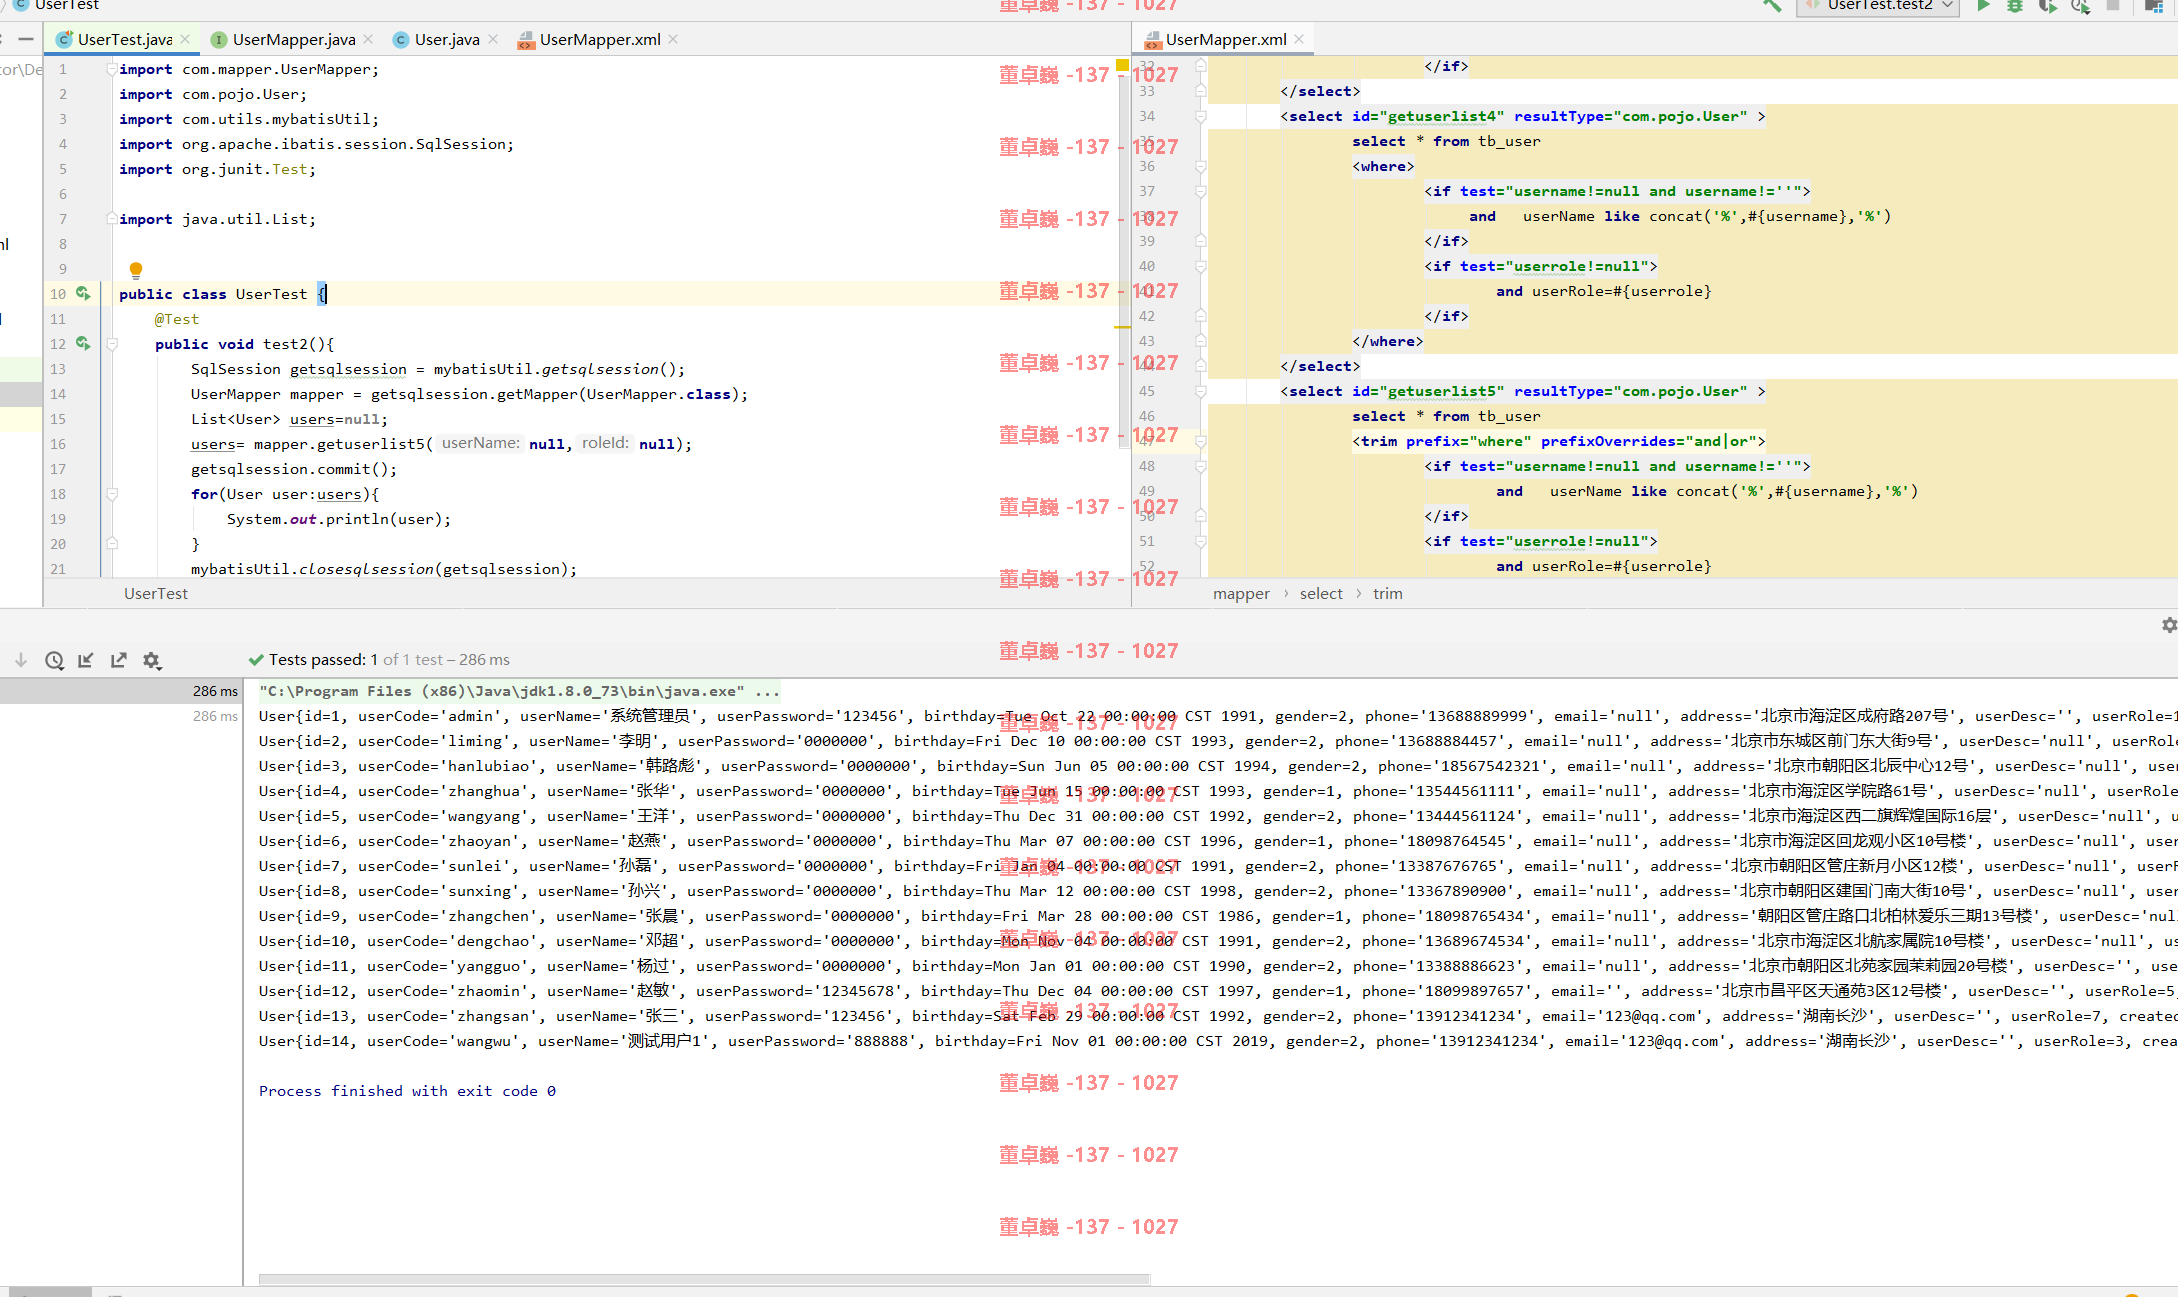Screen dimensions: 2178x1297
Task: Click the @Test annotation on line 11
Action: [177, 319]
